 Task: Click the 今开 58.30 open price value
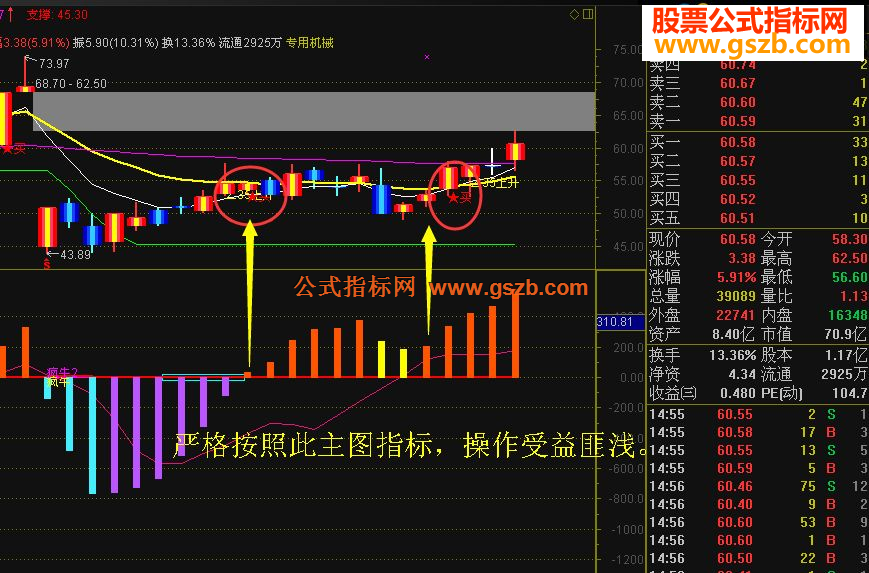pyautogui.click(x=850, y=239)
